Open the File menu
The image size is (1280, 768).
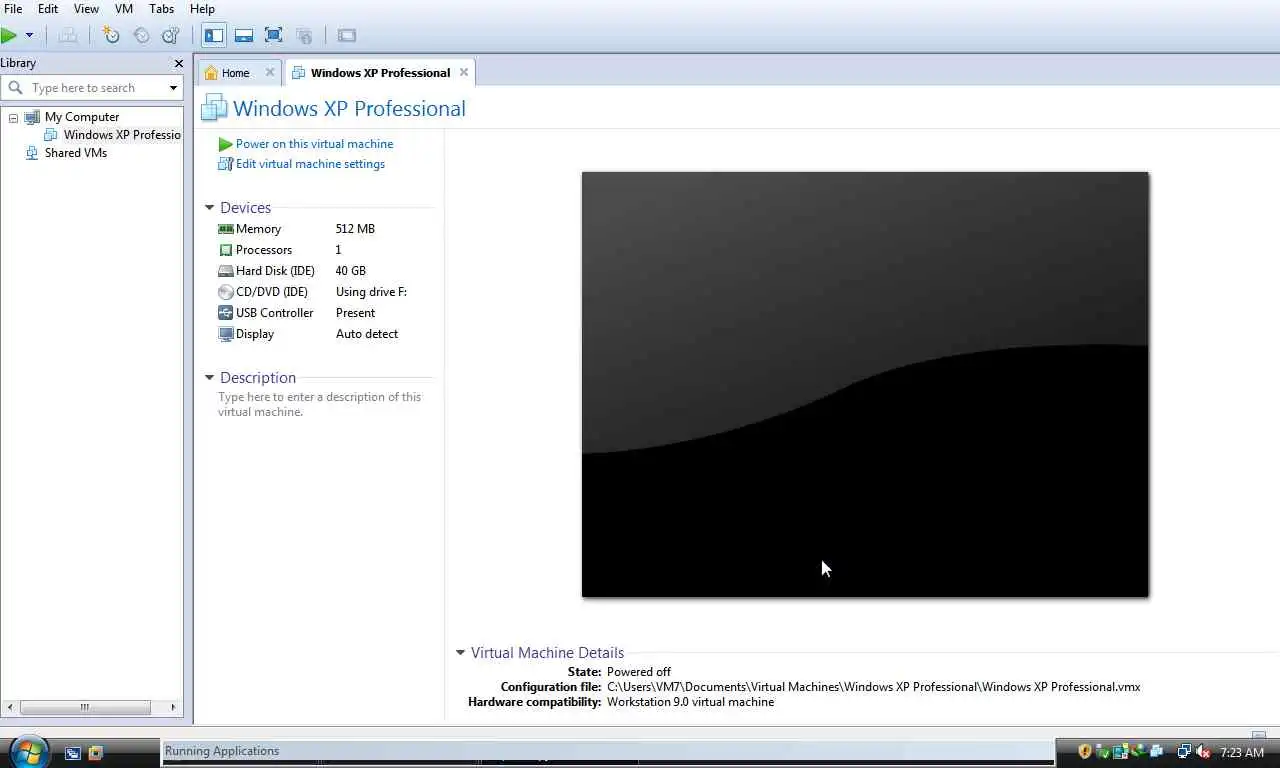13,8
